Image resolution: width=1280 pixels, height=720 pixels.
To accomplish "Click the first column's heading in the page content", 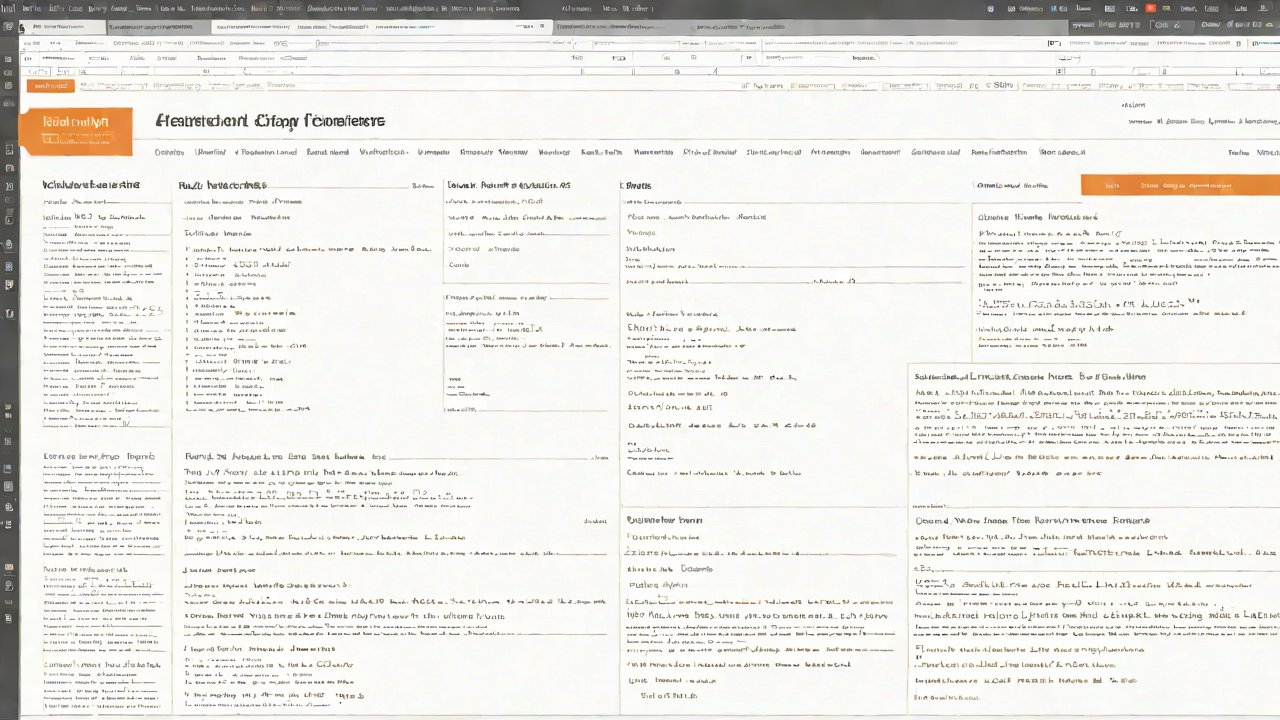I will click(91, 185).
